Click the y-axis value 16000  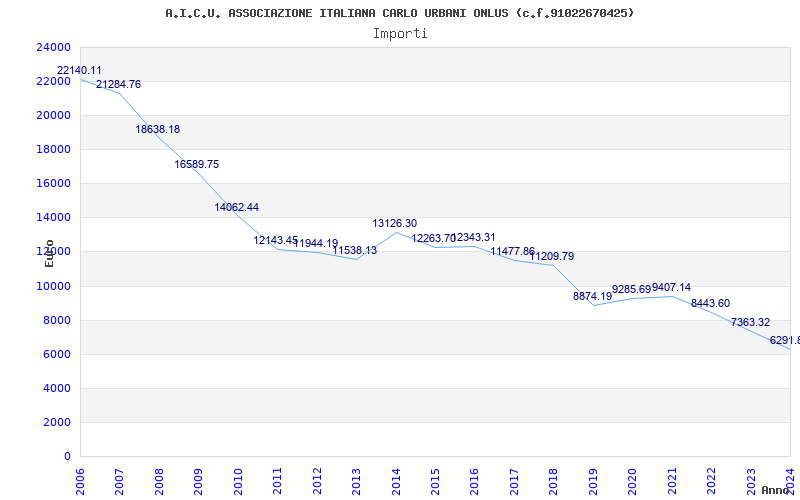click(x=54, y=184)
